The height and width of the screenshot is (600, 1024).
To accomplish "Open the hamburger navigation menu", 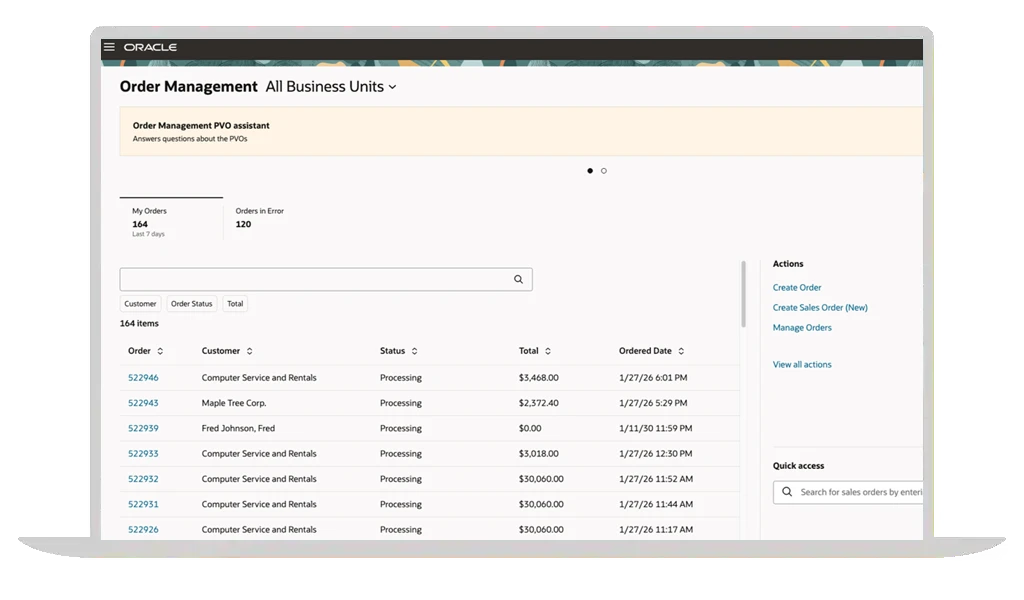I will [x=109, y=47].
